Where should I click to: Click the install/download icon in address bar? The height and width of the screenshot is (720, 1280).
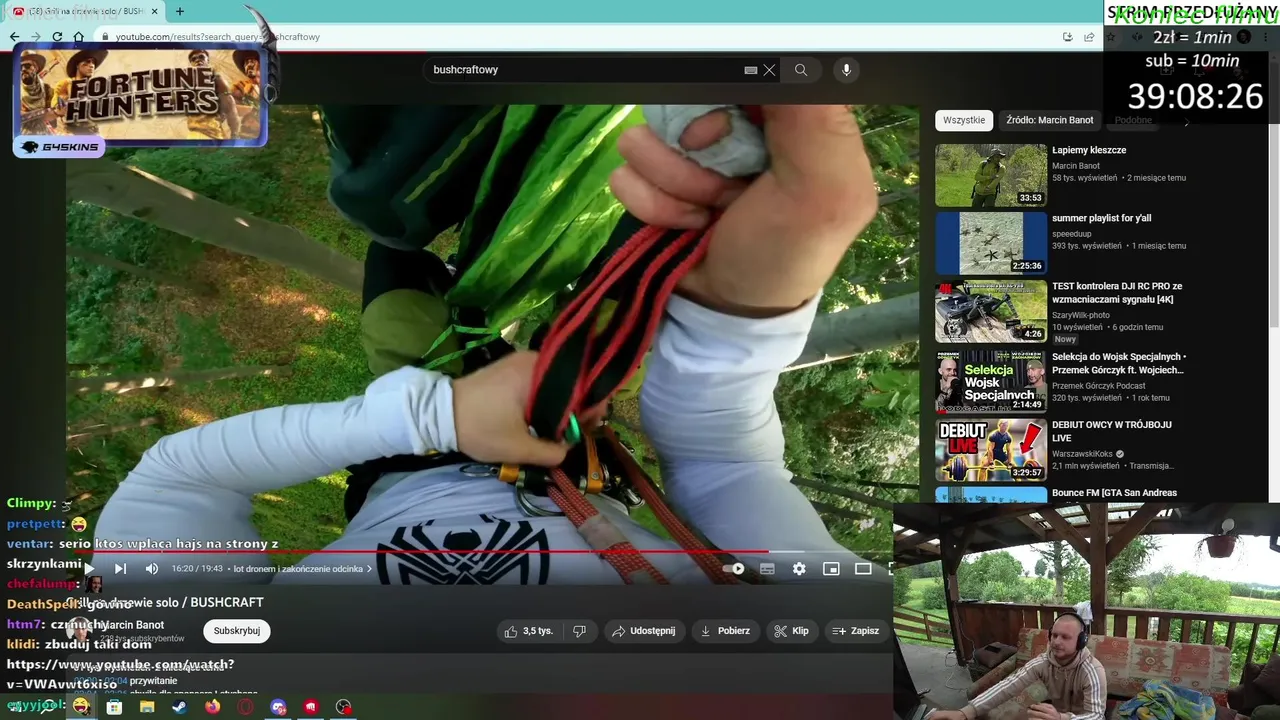pos(1068,37)
